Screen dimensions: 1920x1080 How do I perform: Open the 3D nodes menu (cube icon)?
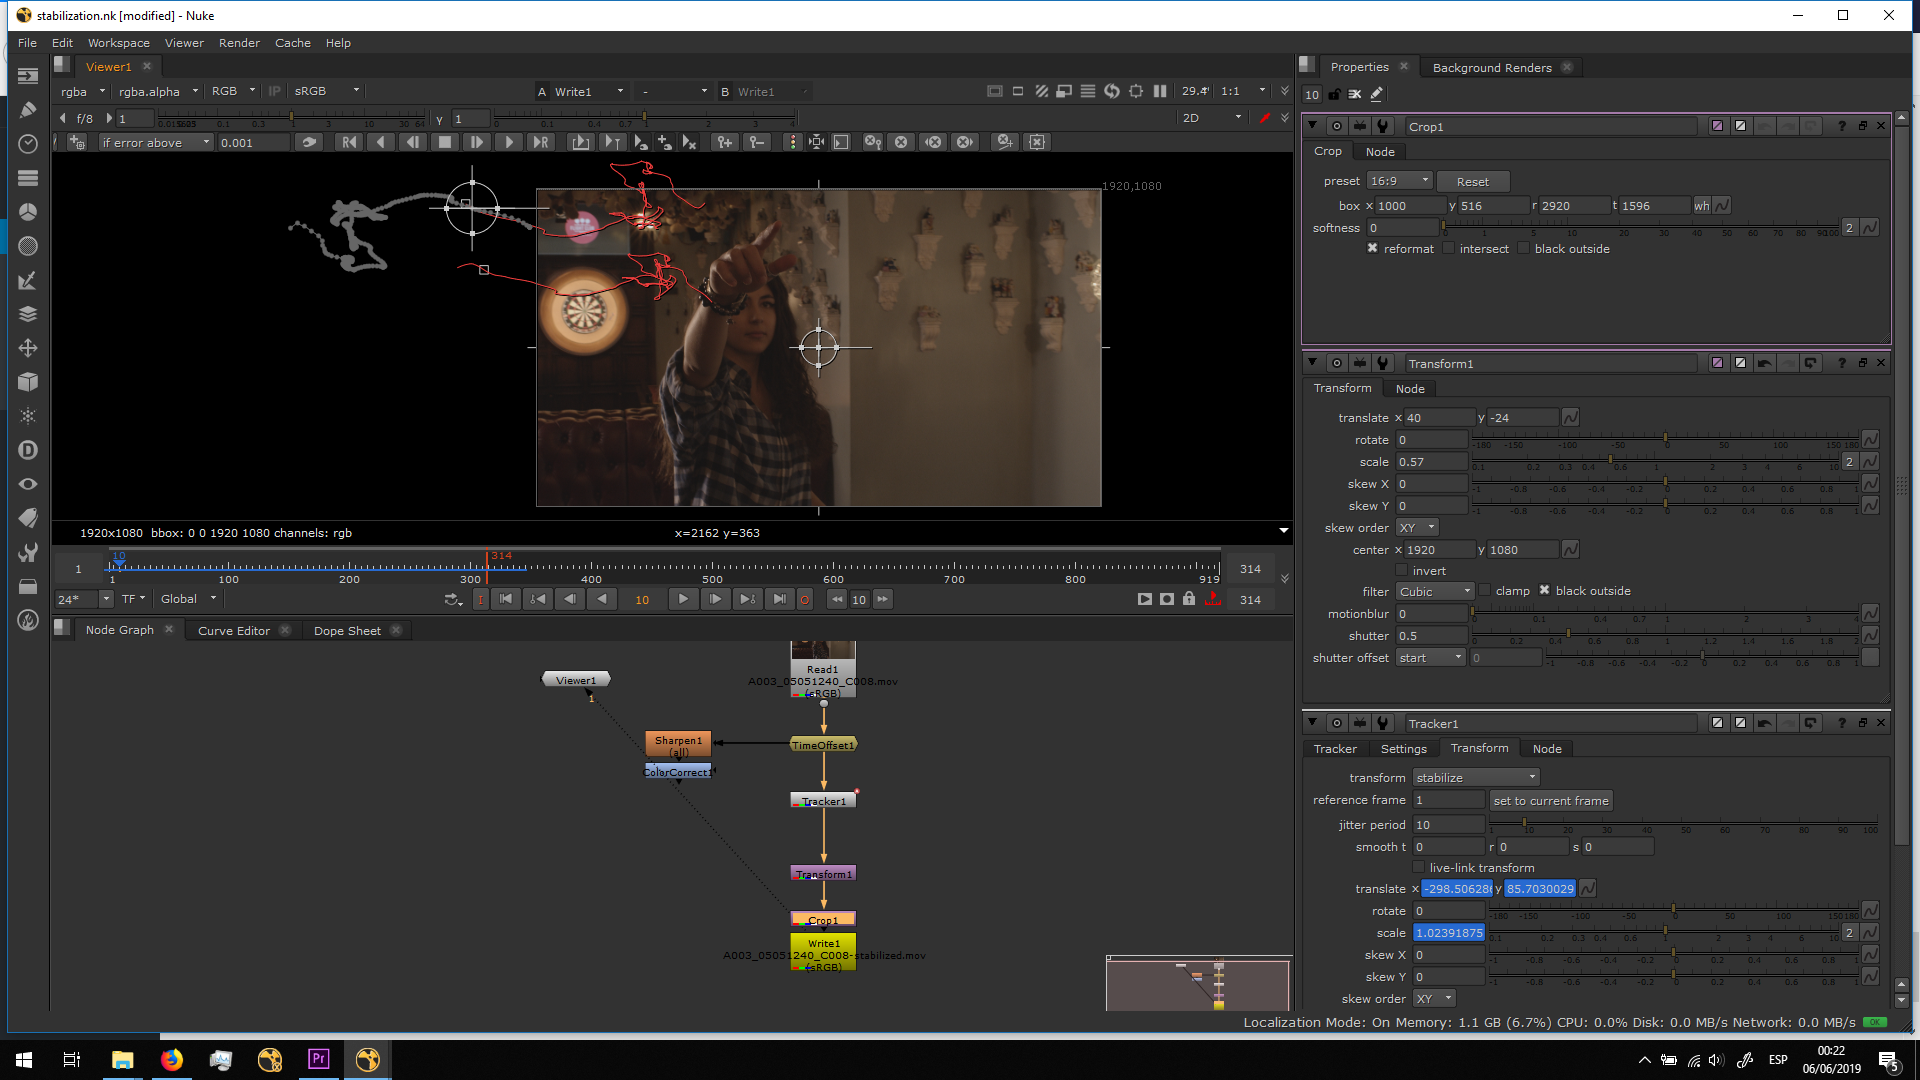click(28, 382)
